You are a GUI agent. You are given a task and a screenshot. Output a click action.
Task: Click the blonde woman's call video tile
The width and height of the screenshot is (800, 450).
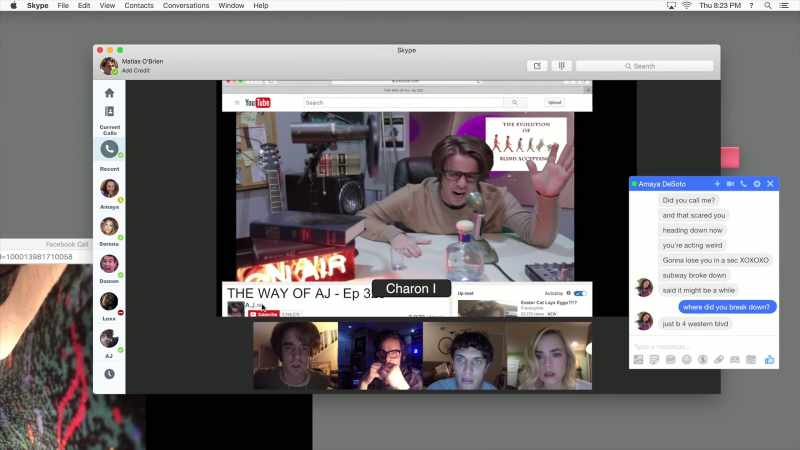(x=550, y=356)
